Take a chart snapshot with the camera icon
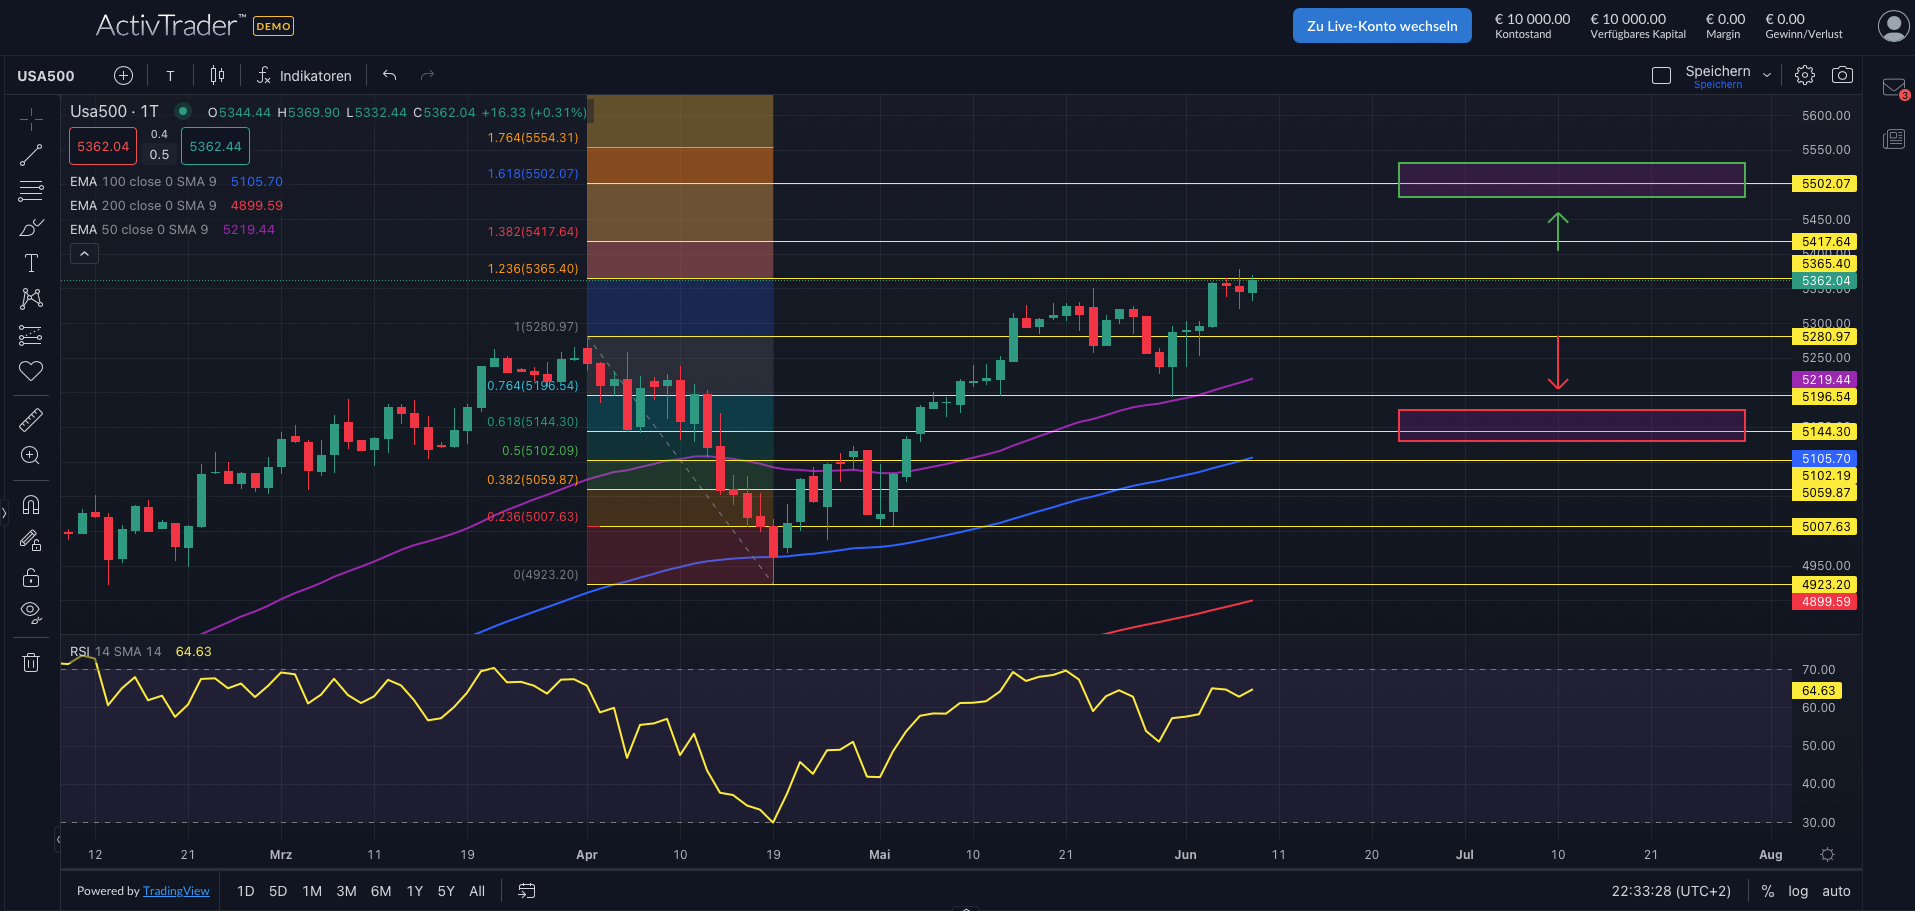This screenshot has width=1915, height=911. 1842,74
